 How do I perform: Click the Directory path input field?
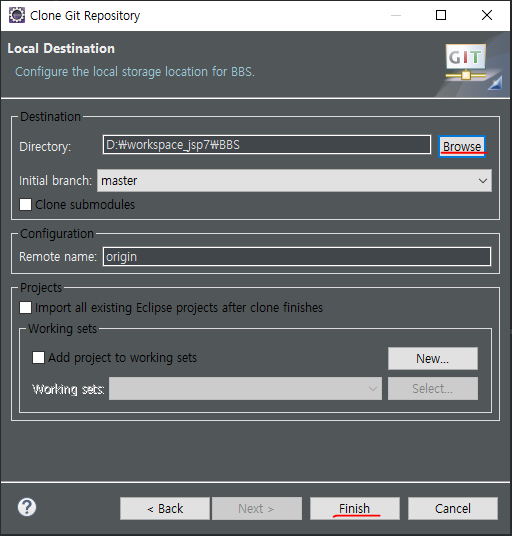pos(267,145)
